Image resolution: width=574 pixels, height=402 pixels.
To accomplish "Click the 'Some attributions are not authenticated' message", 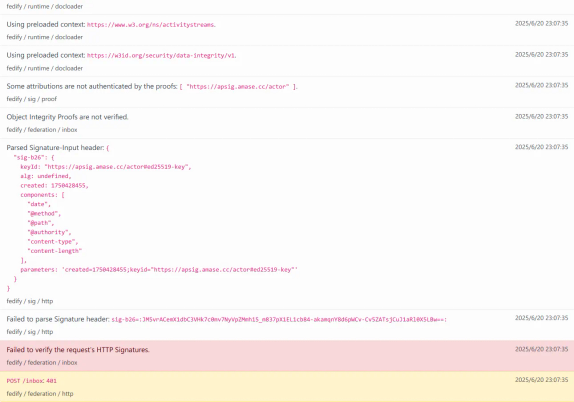I will 92,86.
